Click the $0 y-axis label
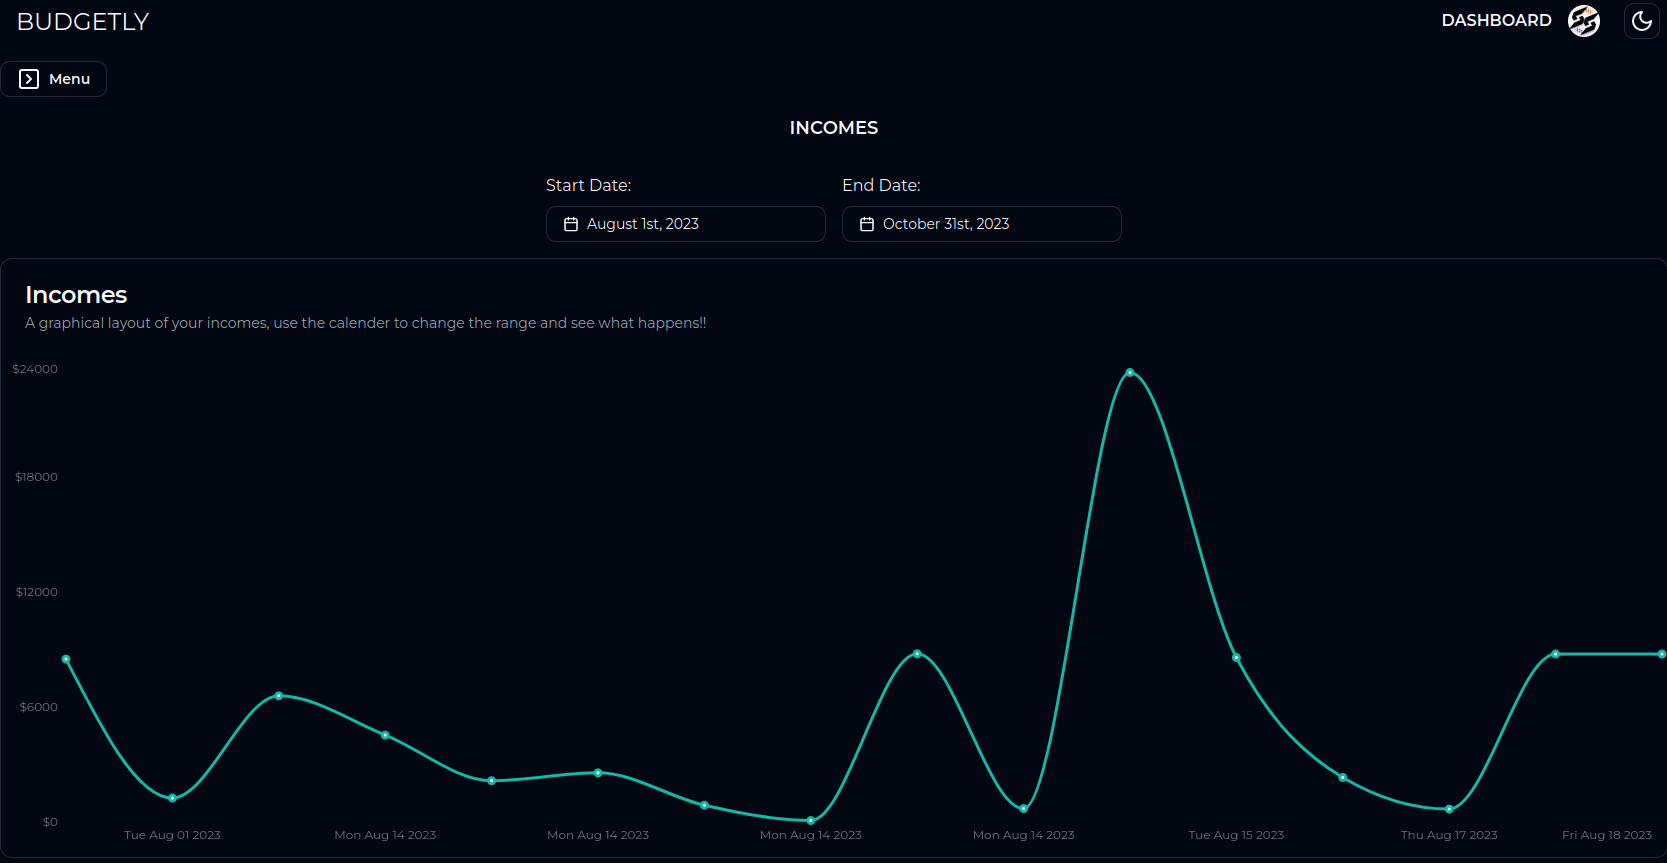 pyautogui.click(x=50, y=822)
